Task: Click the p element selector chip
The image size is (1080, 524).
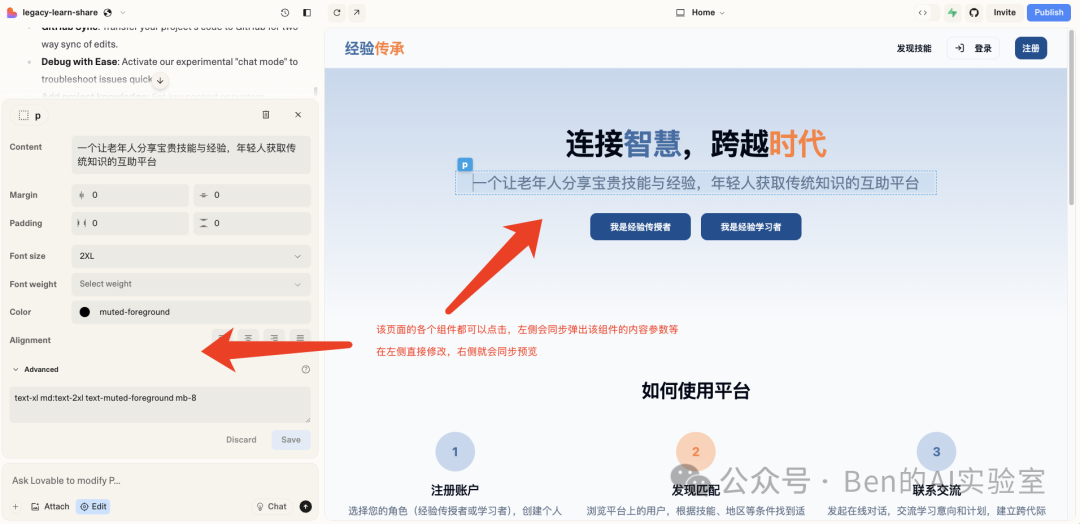Action: [x=30, y=116]
